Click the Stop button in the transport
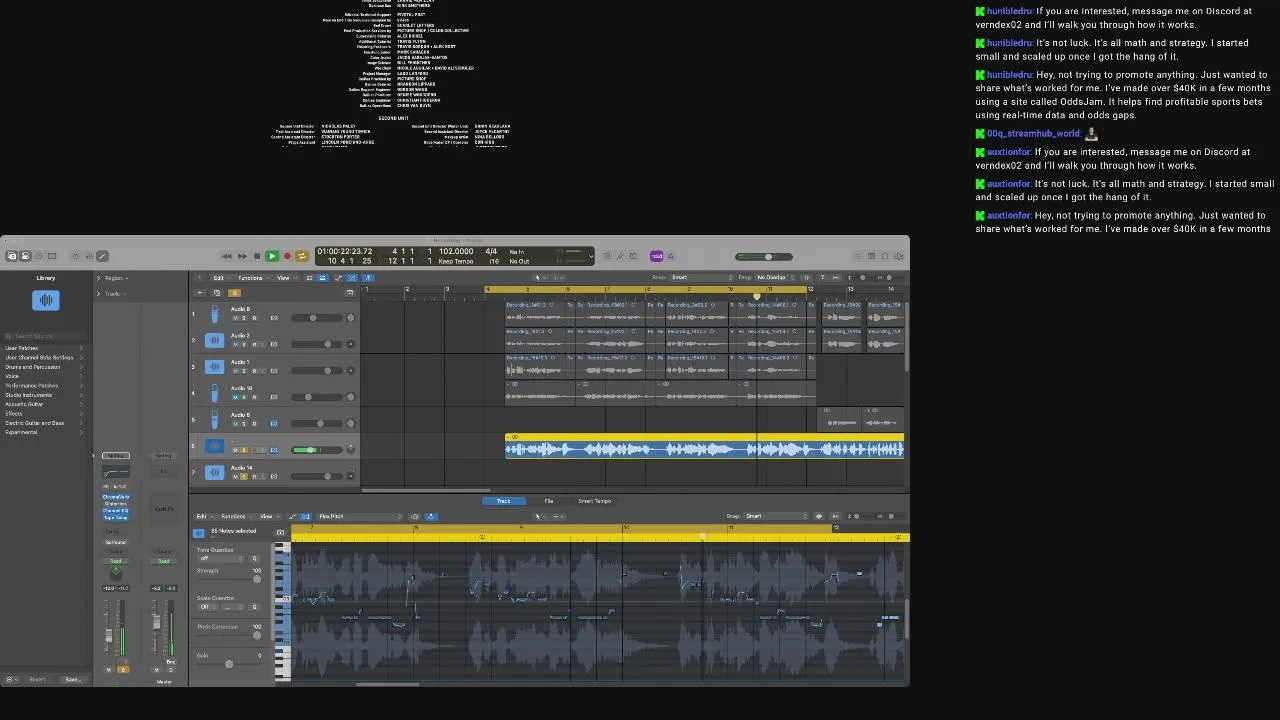 pos(257,256)
